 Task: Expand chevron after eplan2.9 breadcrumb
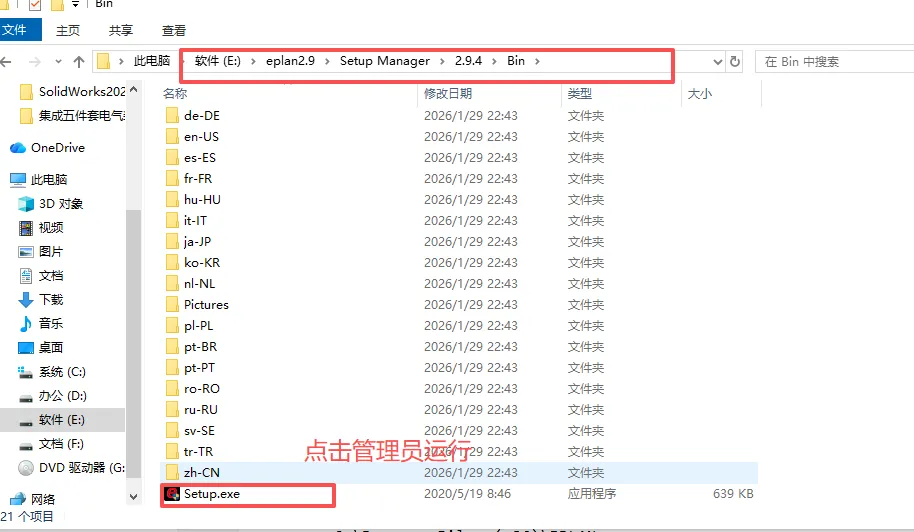tap(327, 61)
